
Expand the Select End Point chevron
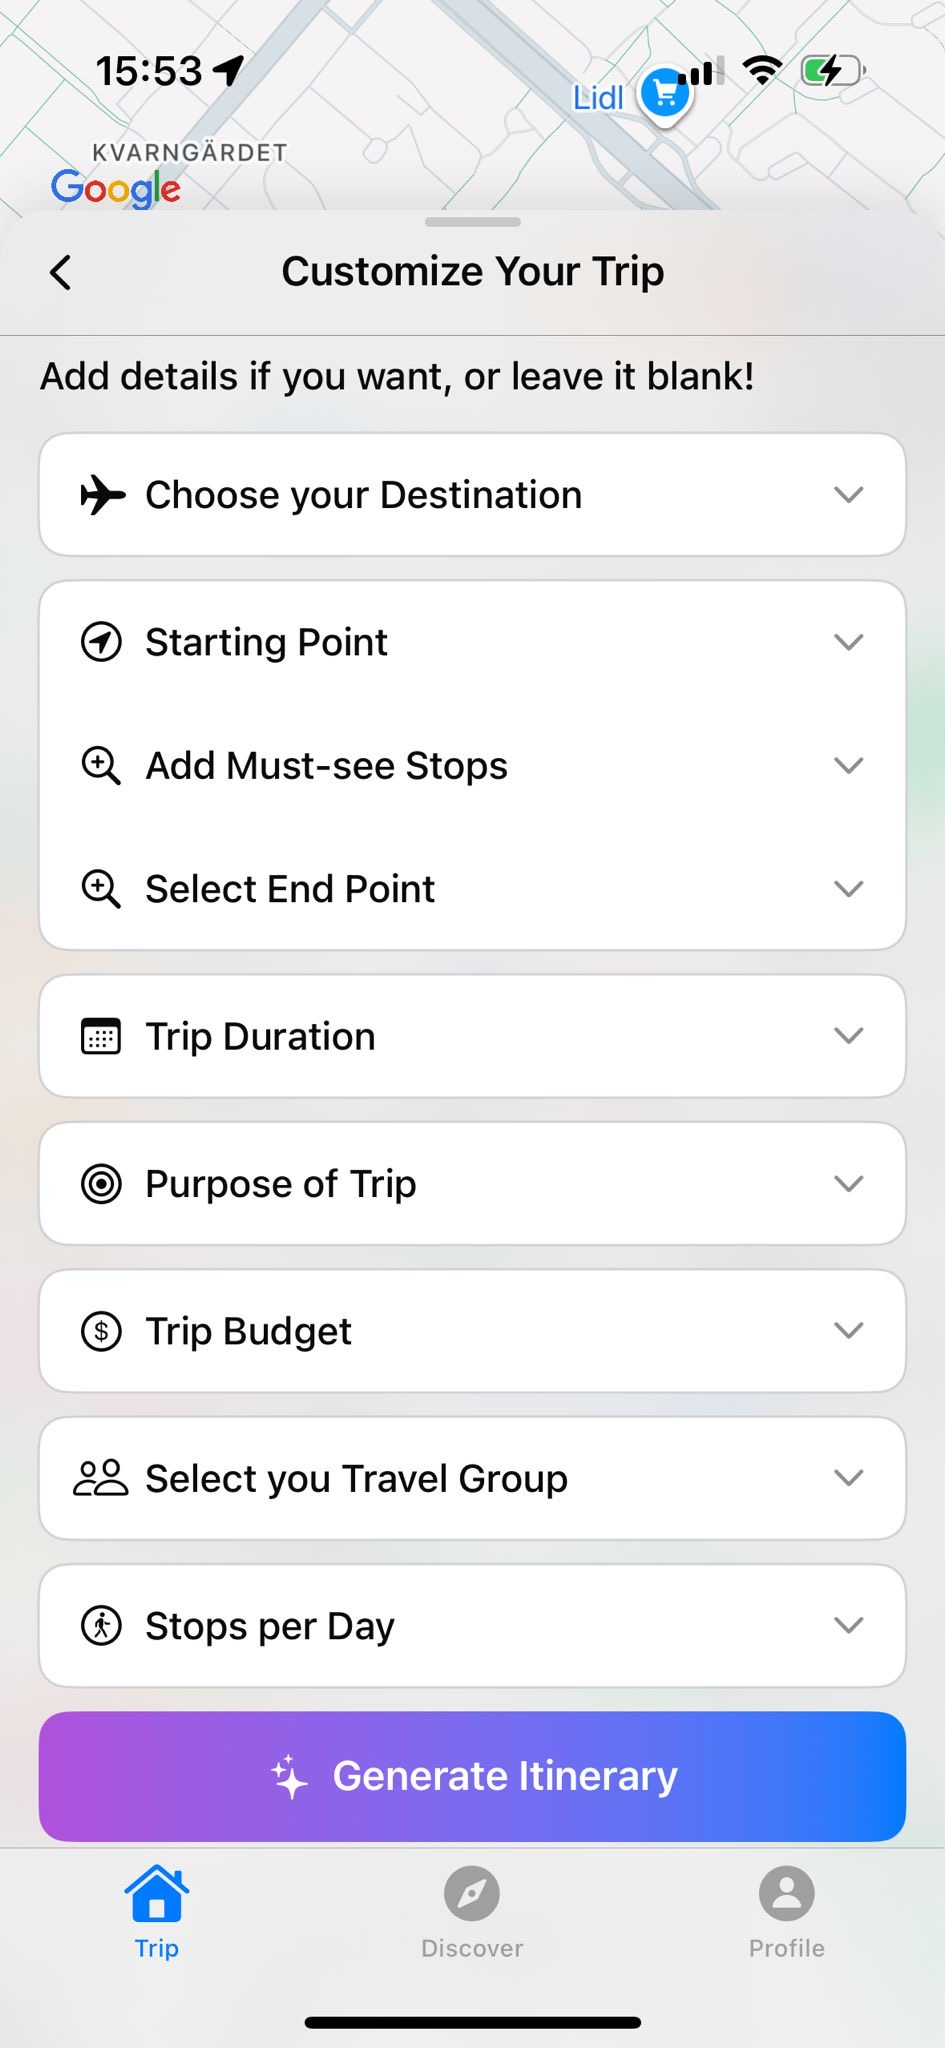[x=848, y=889]
